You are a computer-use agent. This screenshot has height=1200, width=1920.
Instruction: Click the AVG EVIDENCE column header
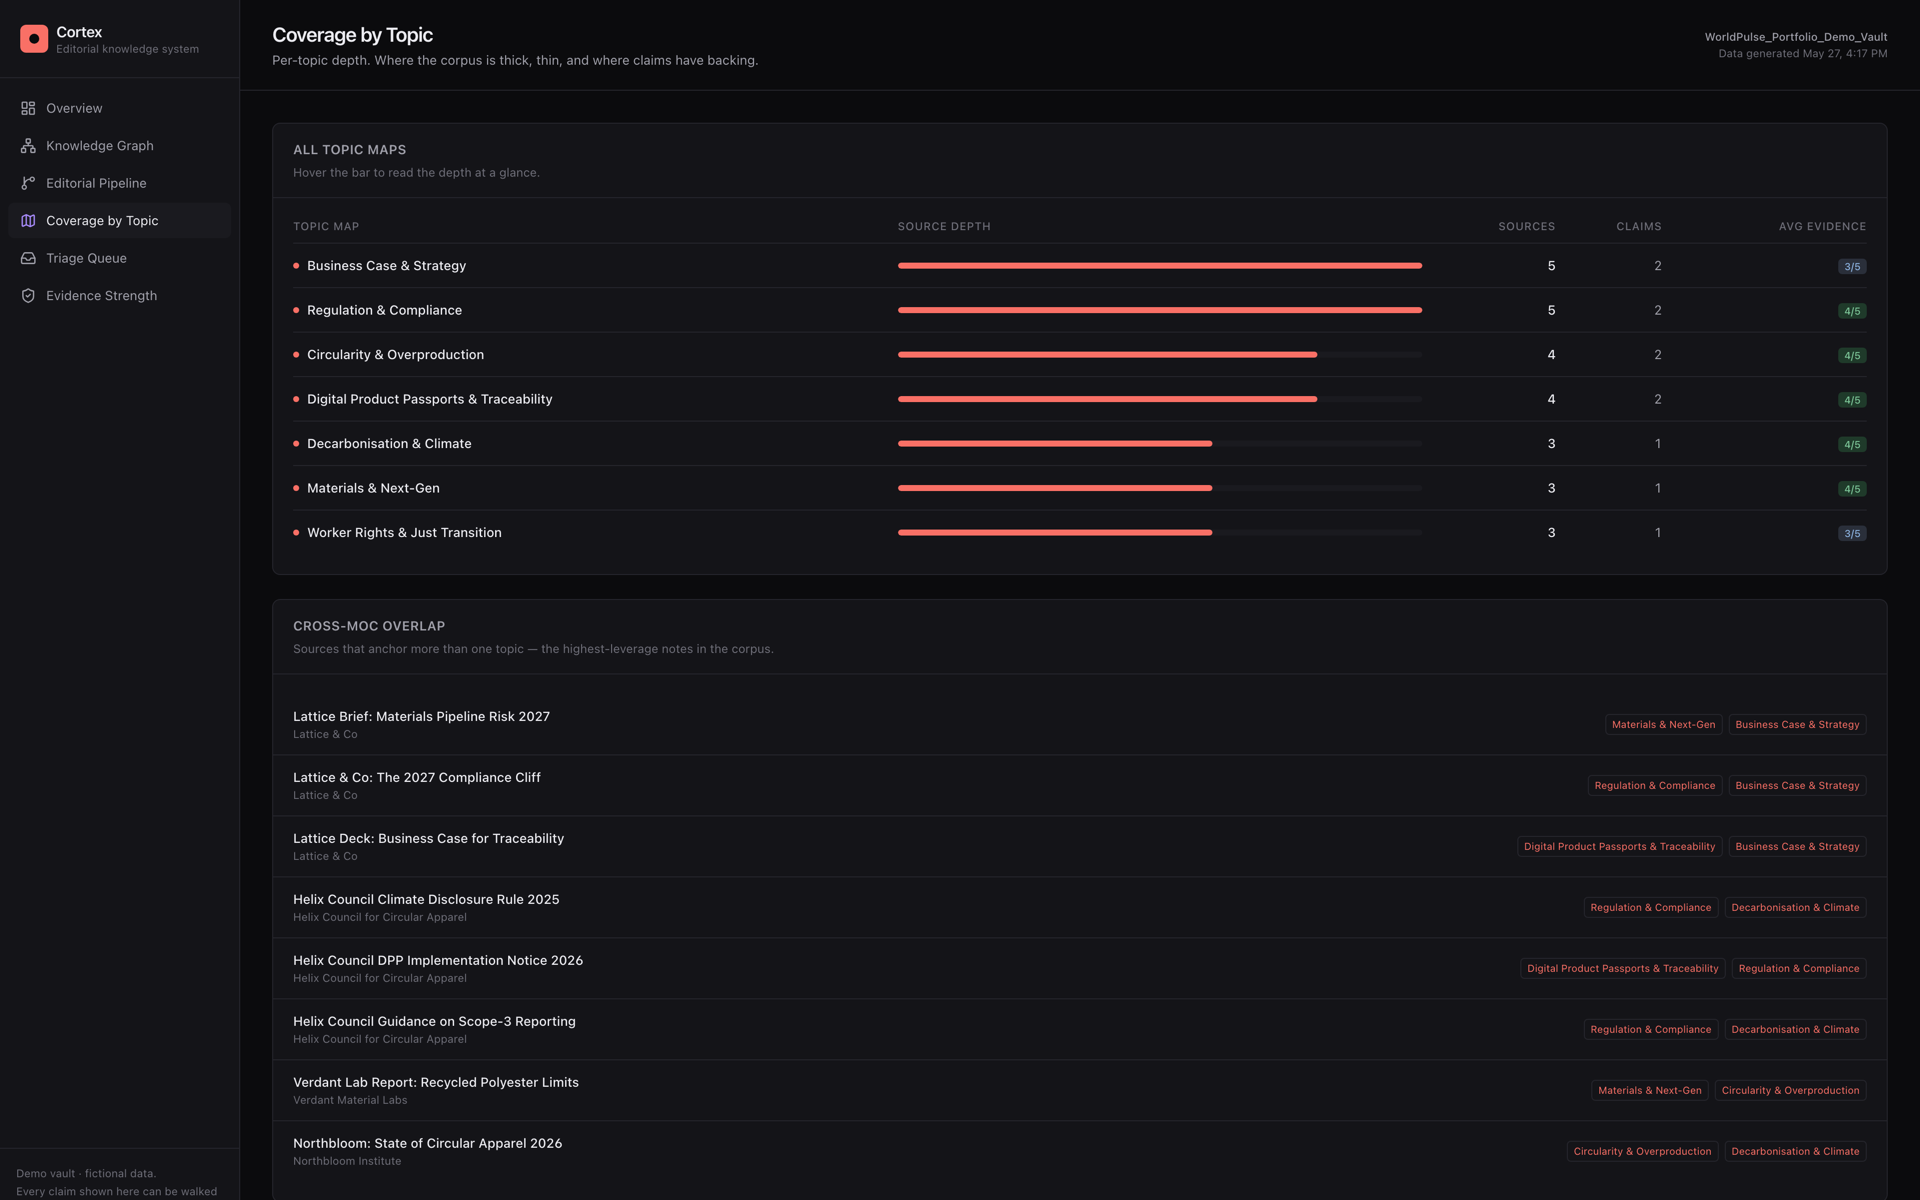tap(1822, 227)
